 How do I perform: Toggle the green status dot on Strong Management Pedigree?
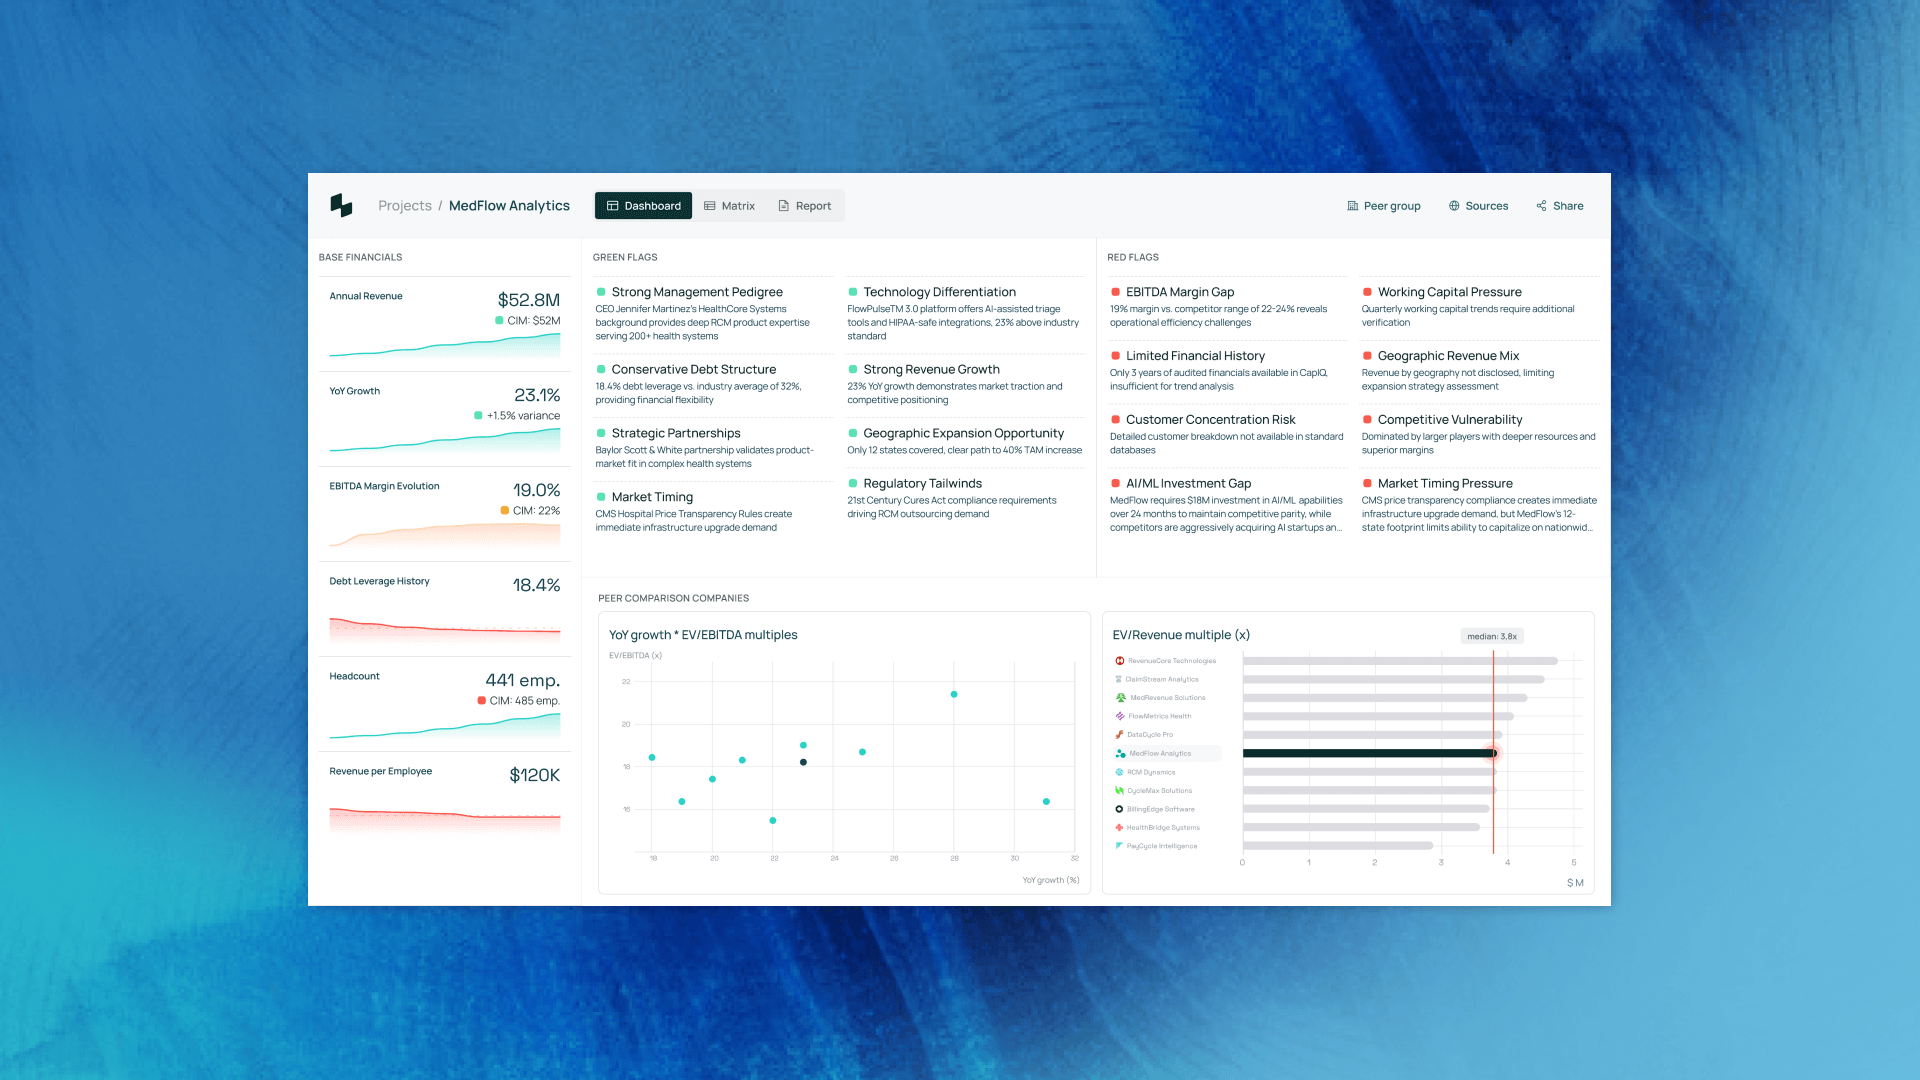600,292
